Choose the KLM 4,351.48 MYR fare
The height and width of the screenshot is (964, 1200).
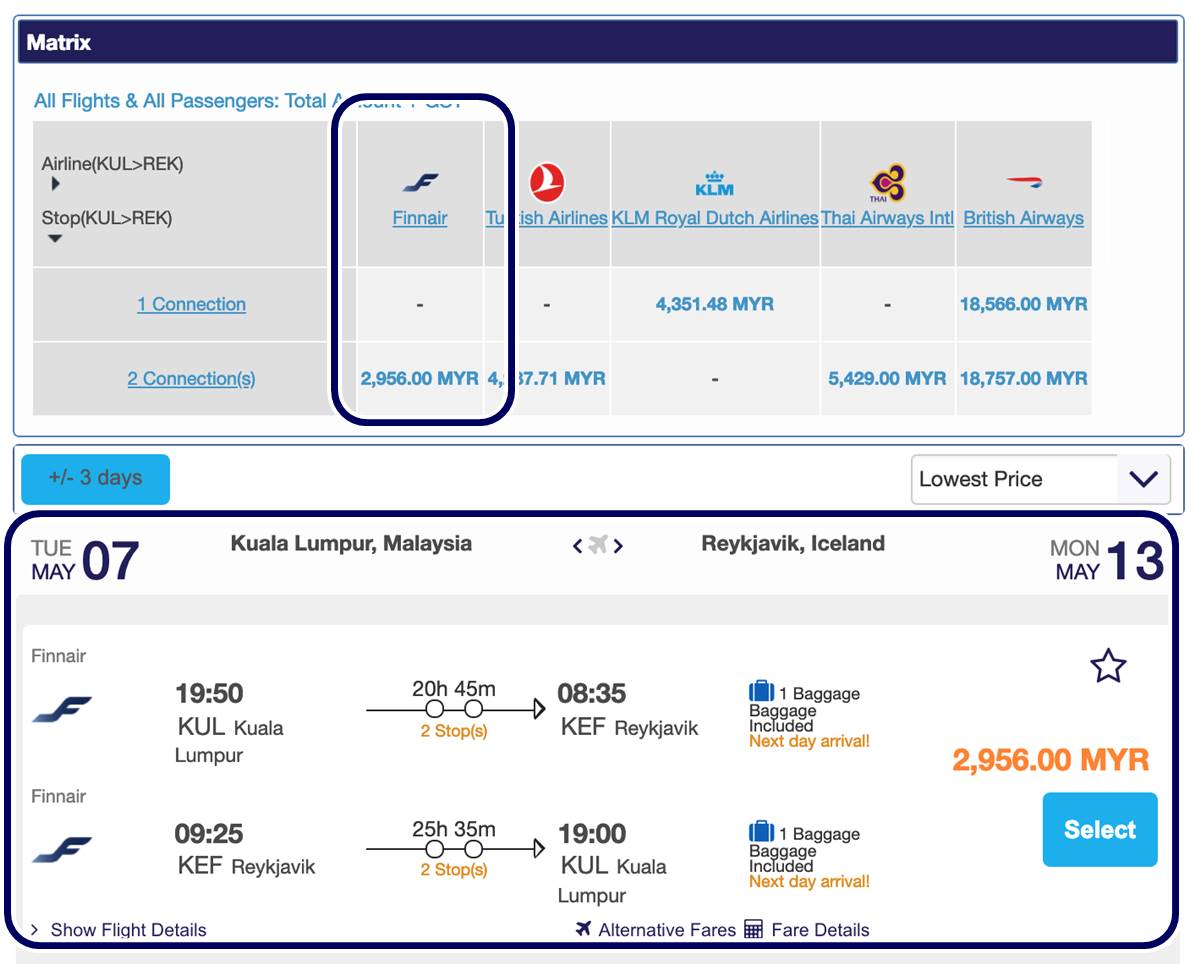pyautogui.click(x=714, y=304)
